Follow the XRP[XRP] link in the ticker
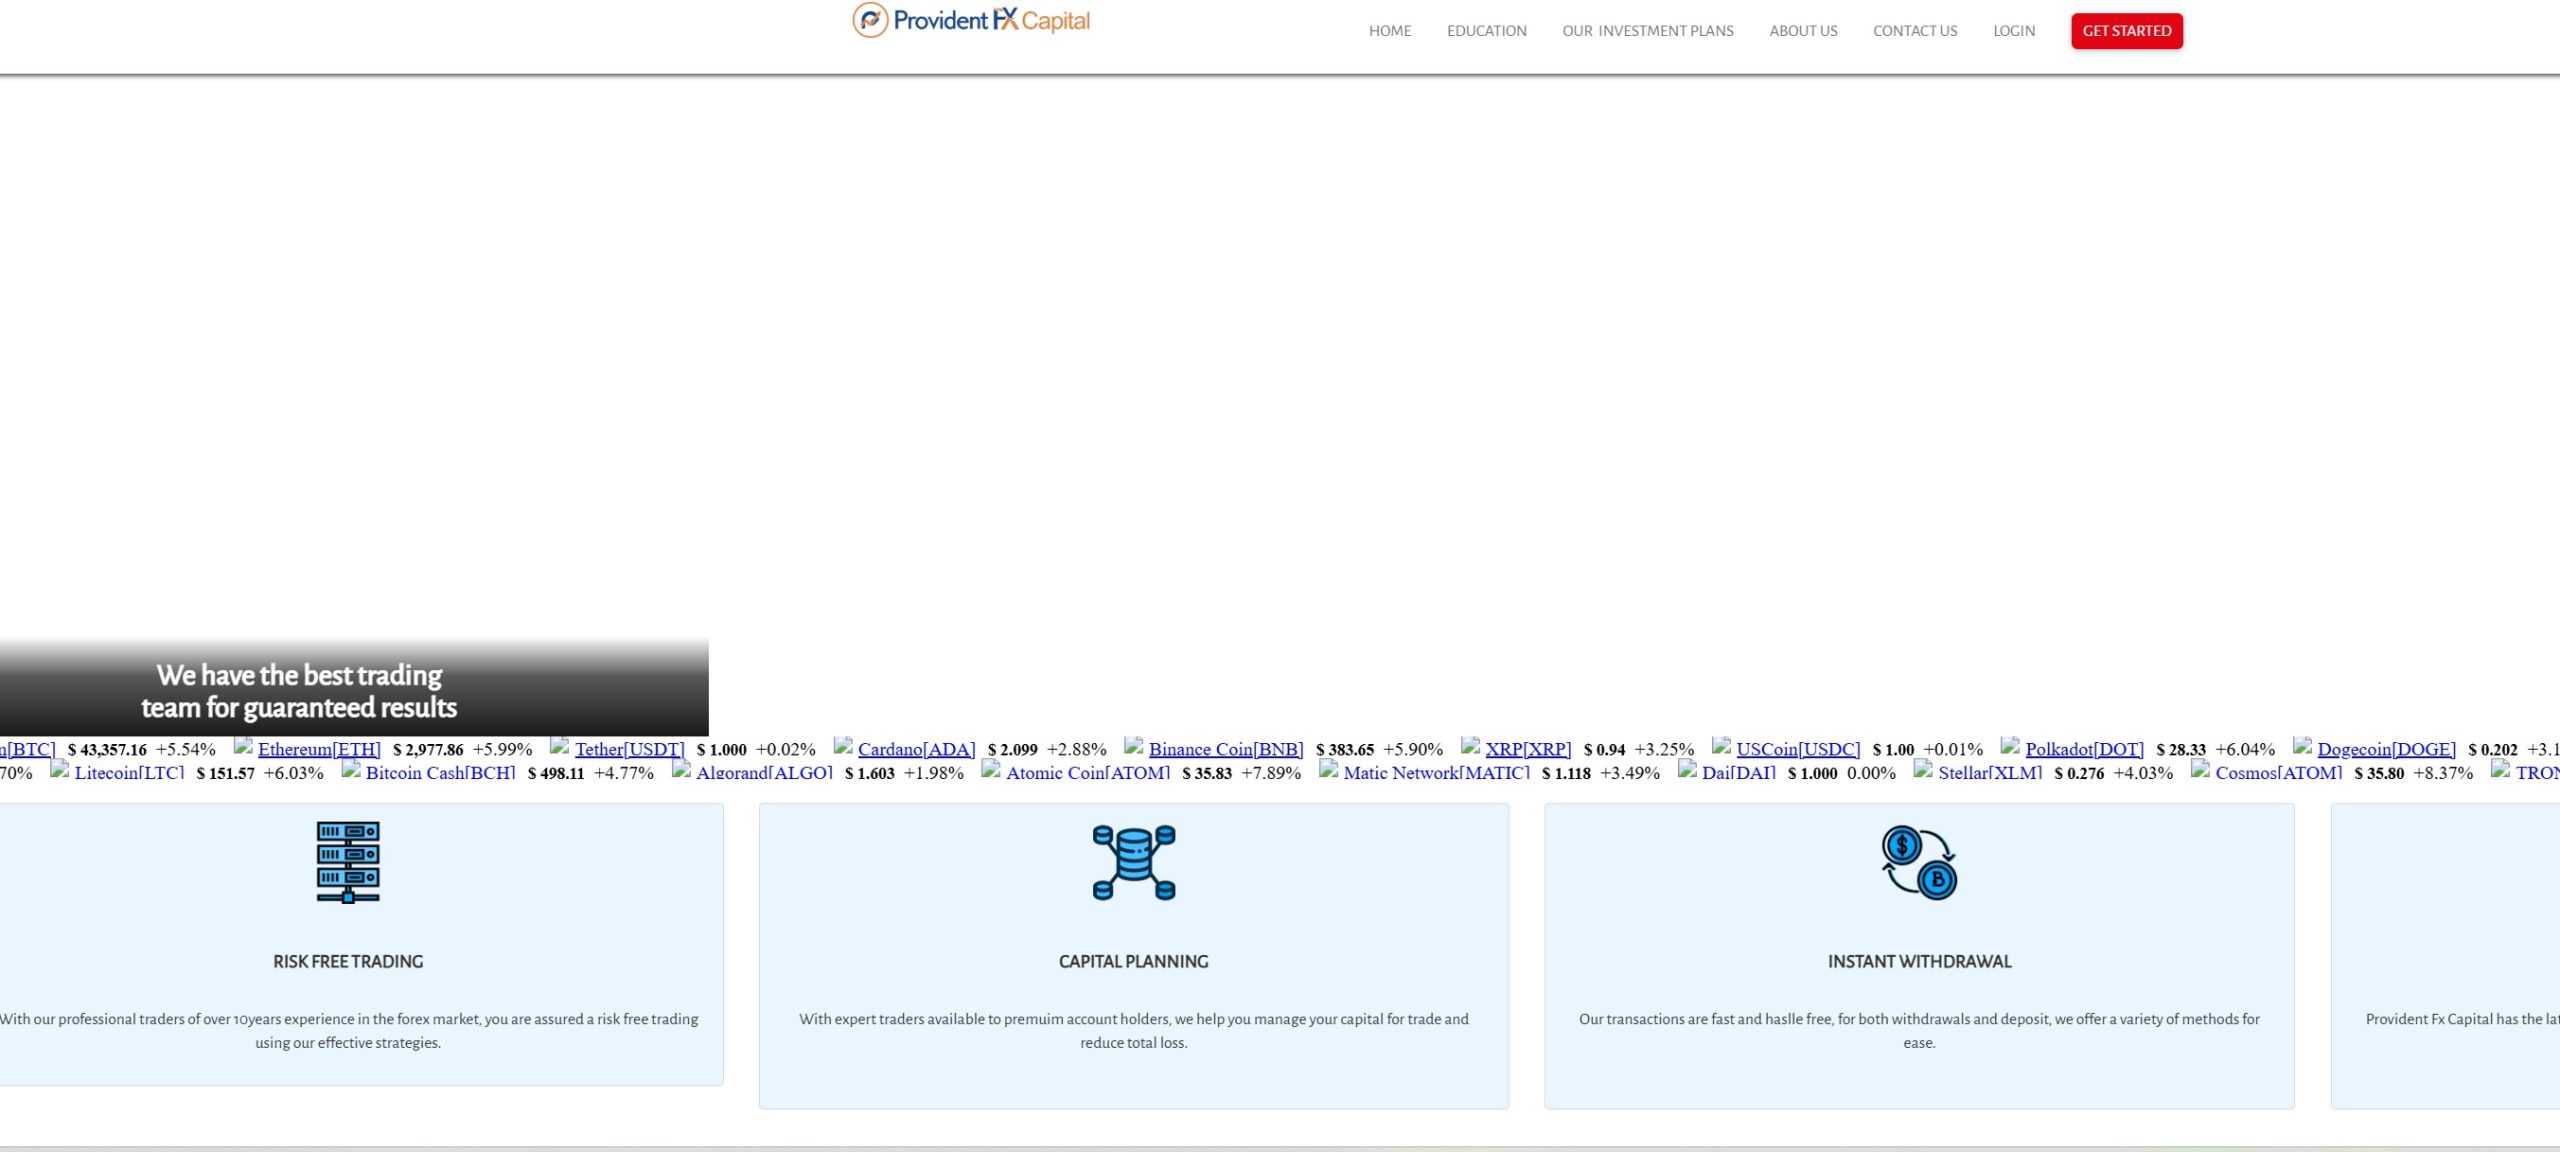This screenshot has width=2560, height=1152. (x=1527, y=749)
